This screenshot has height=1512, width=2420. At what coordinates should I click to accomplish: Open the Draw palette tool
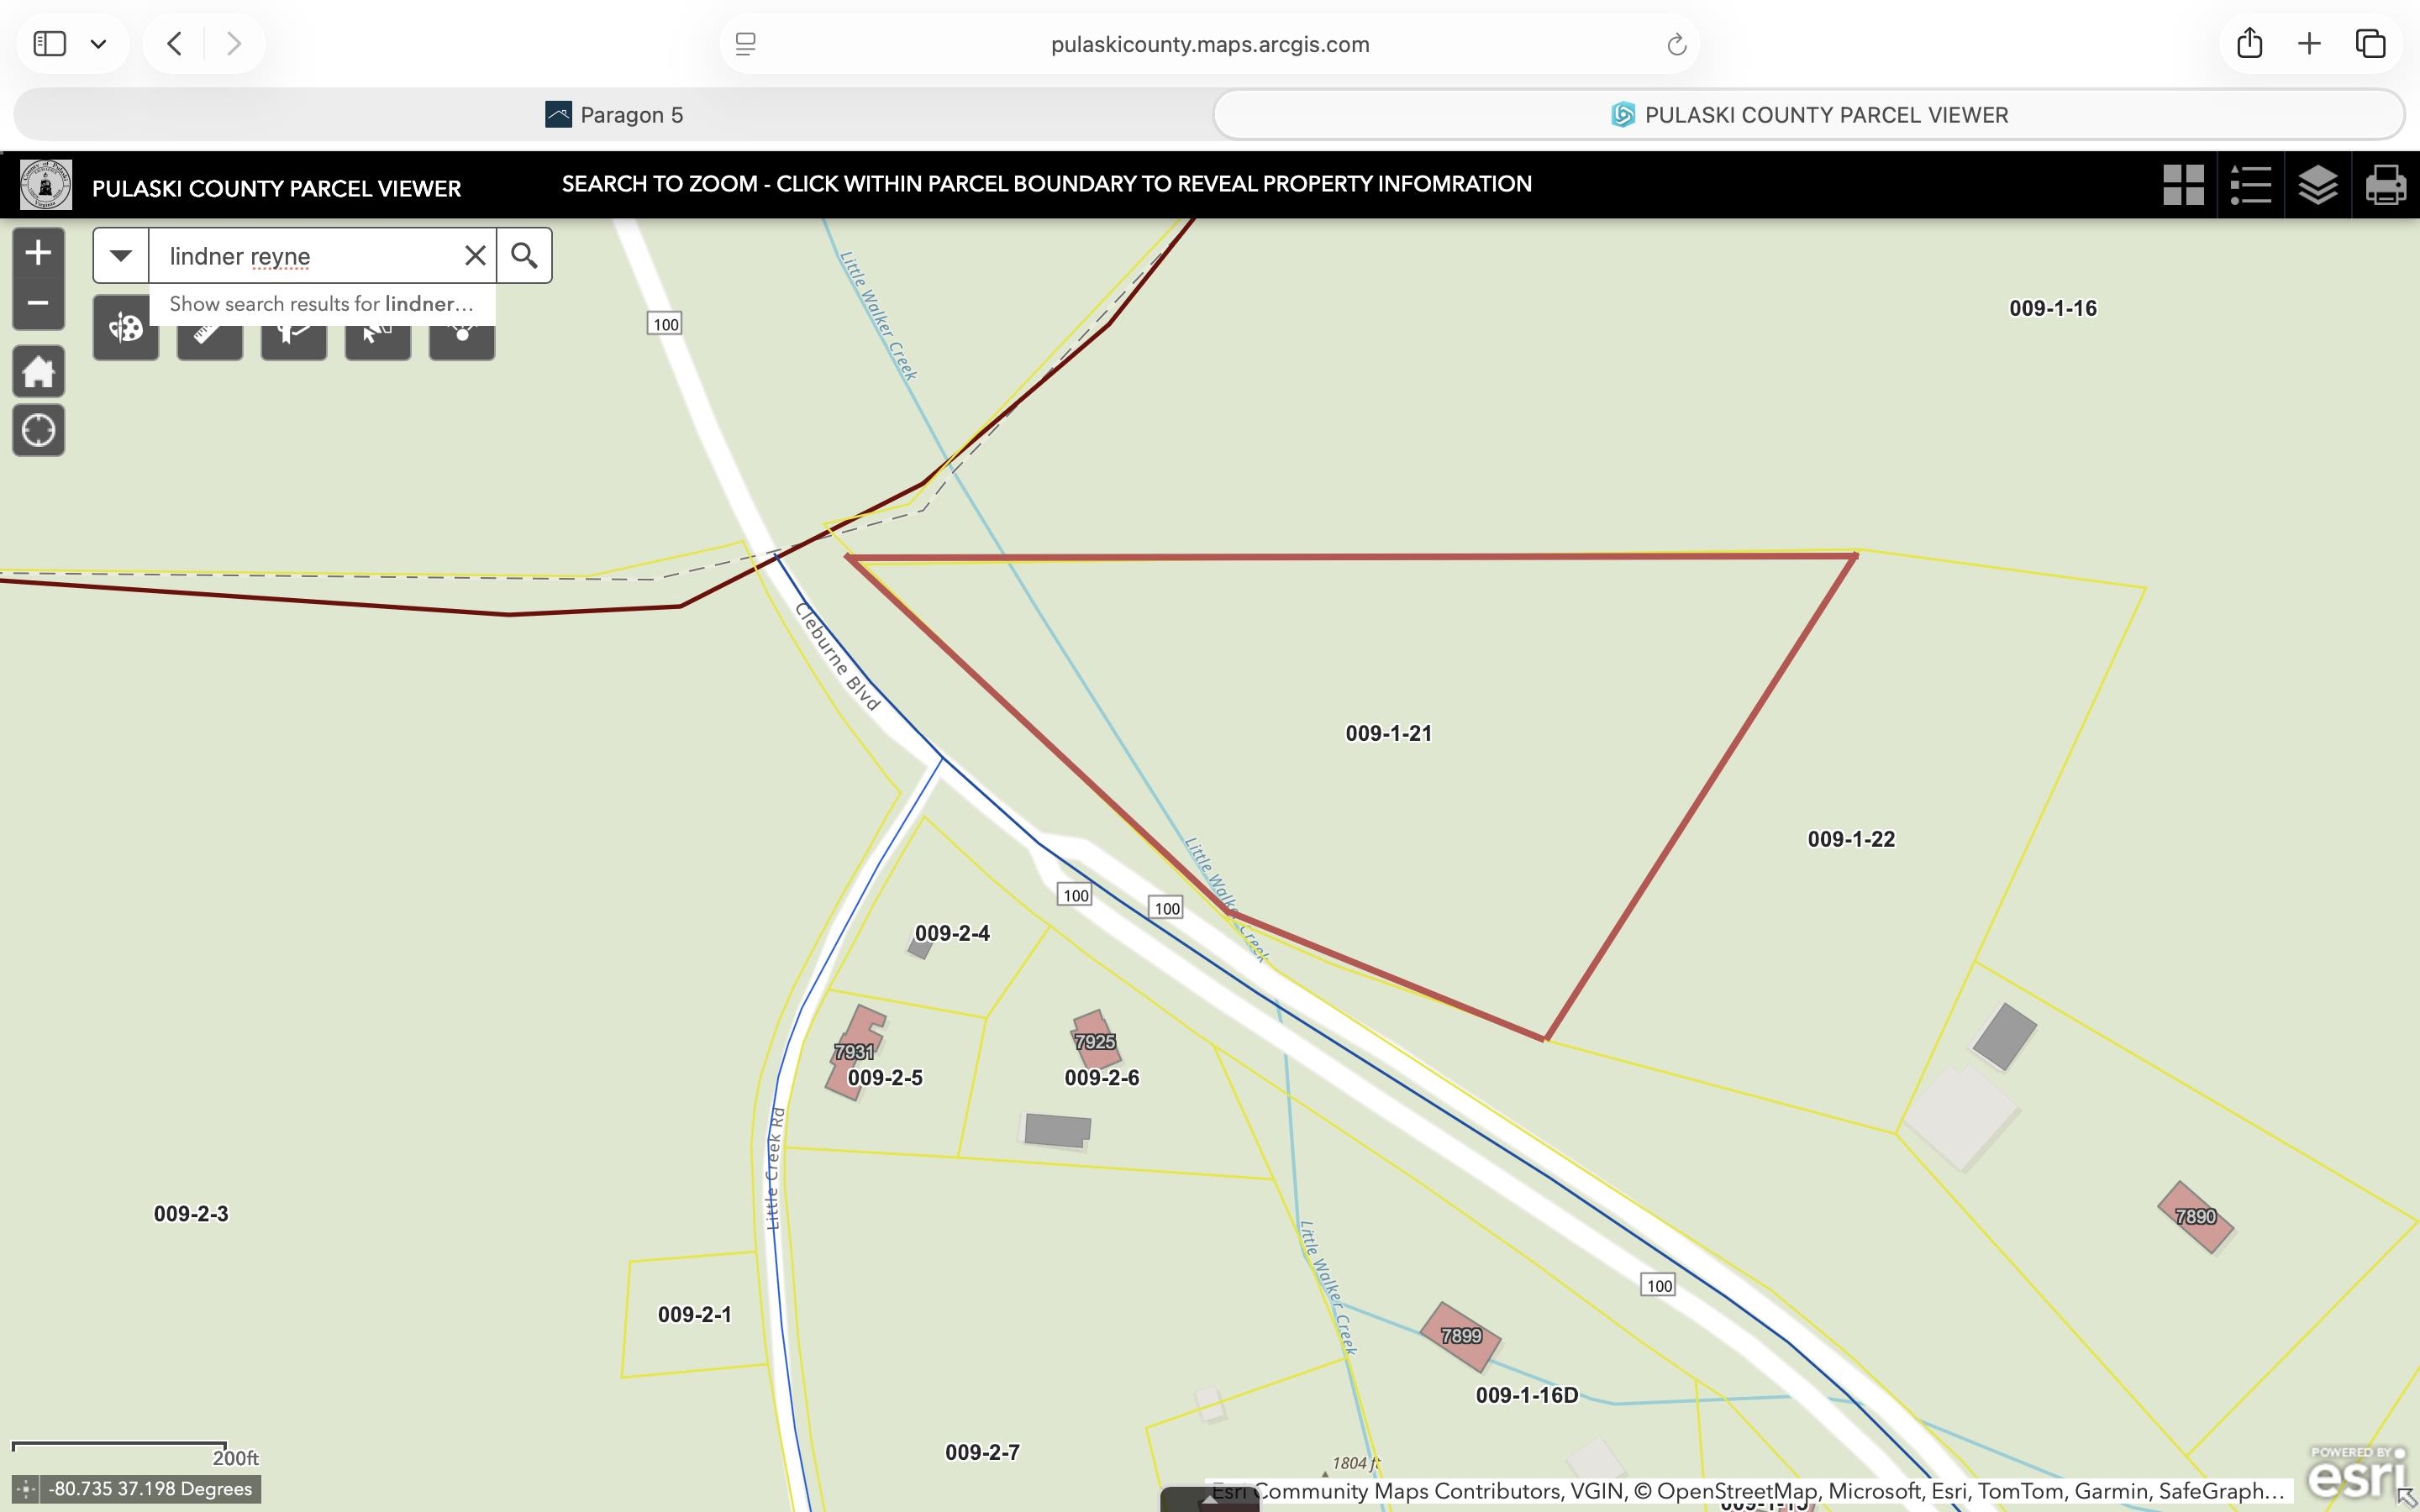[x=126, y=331]
